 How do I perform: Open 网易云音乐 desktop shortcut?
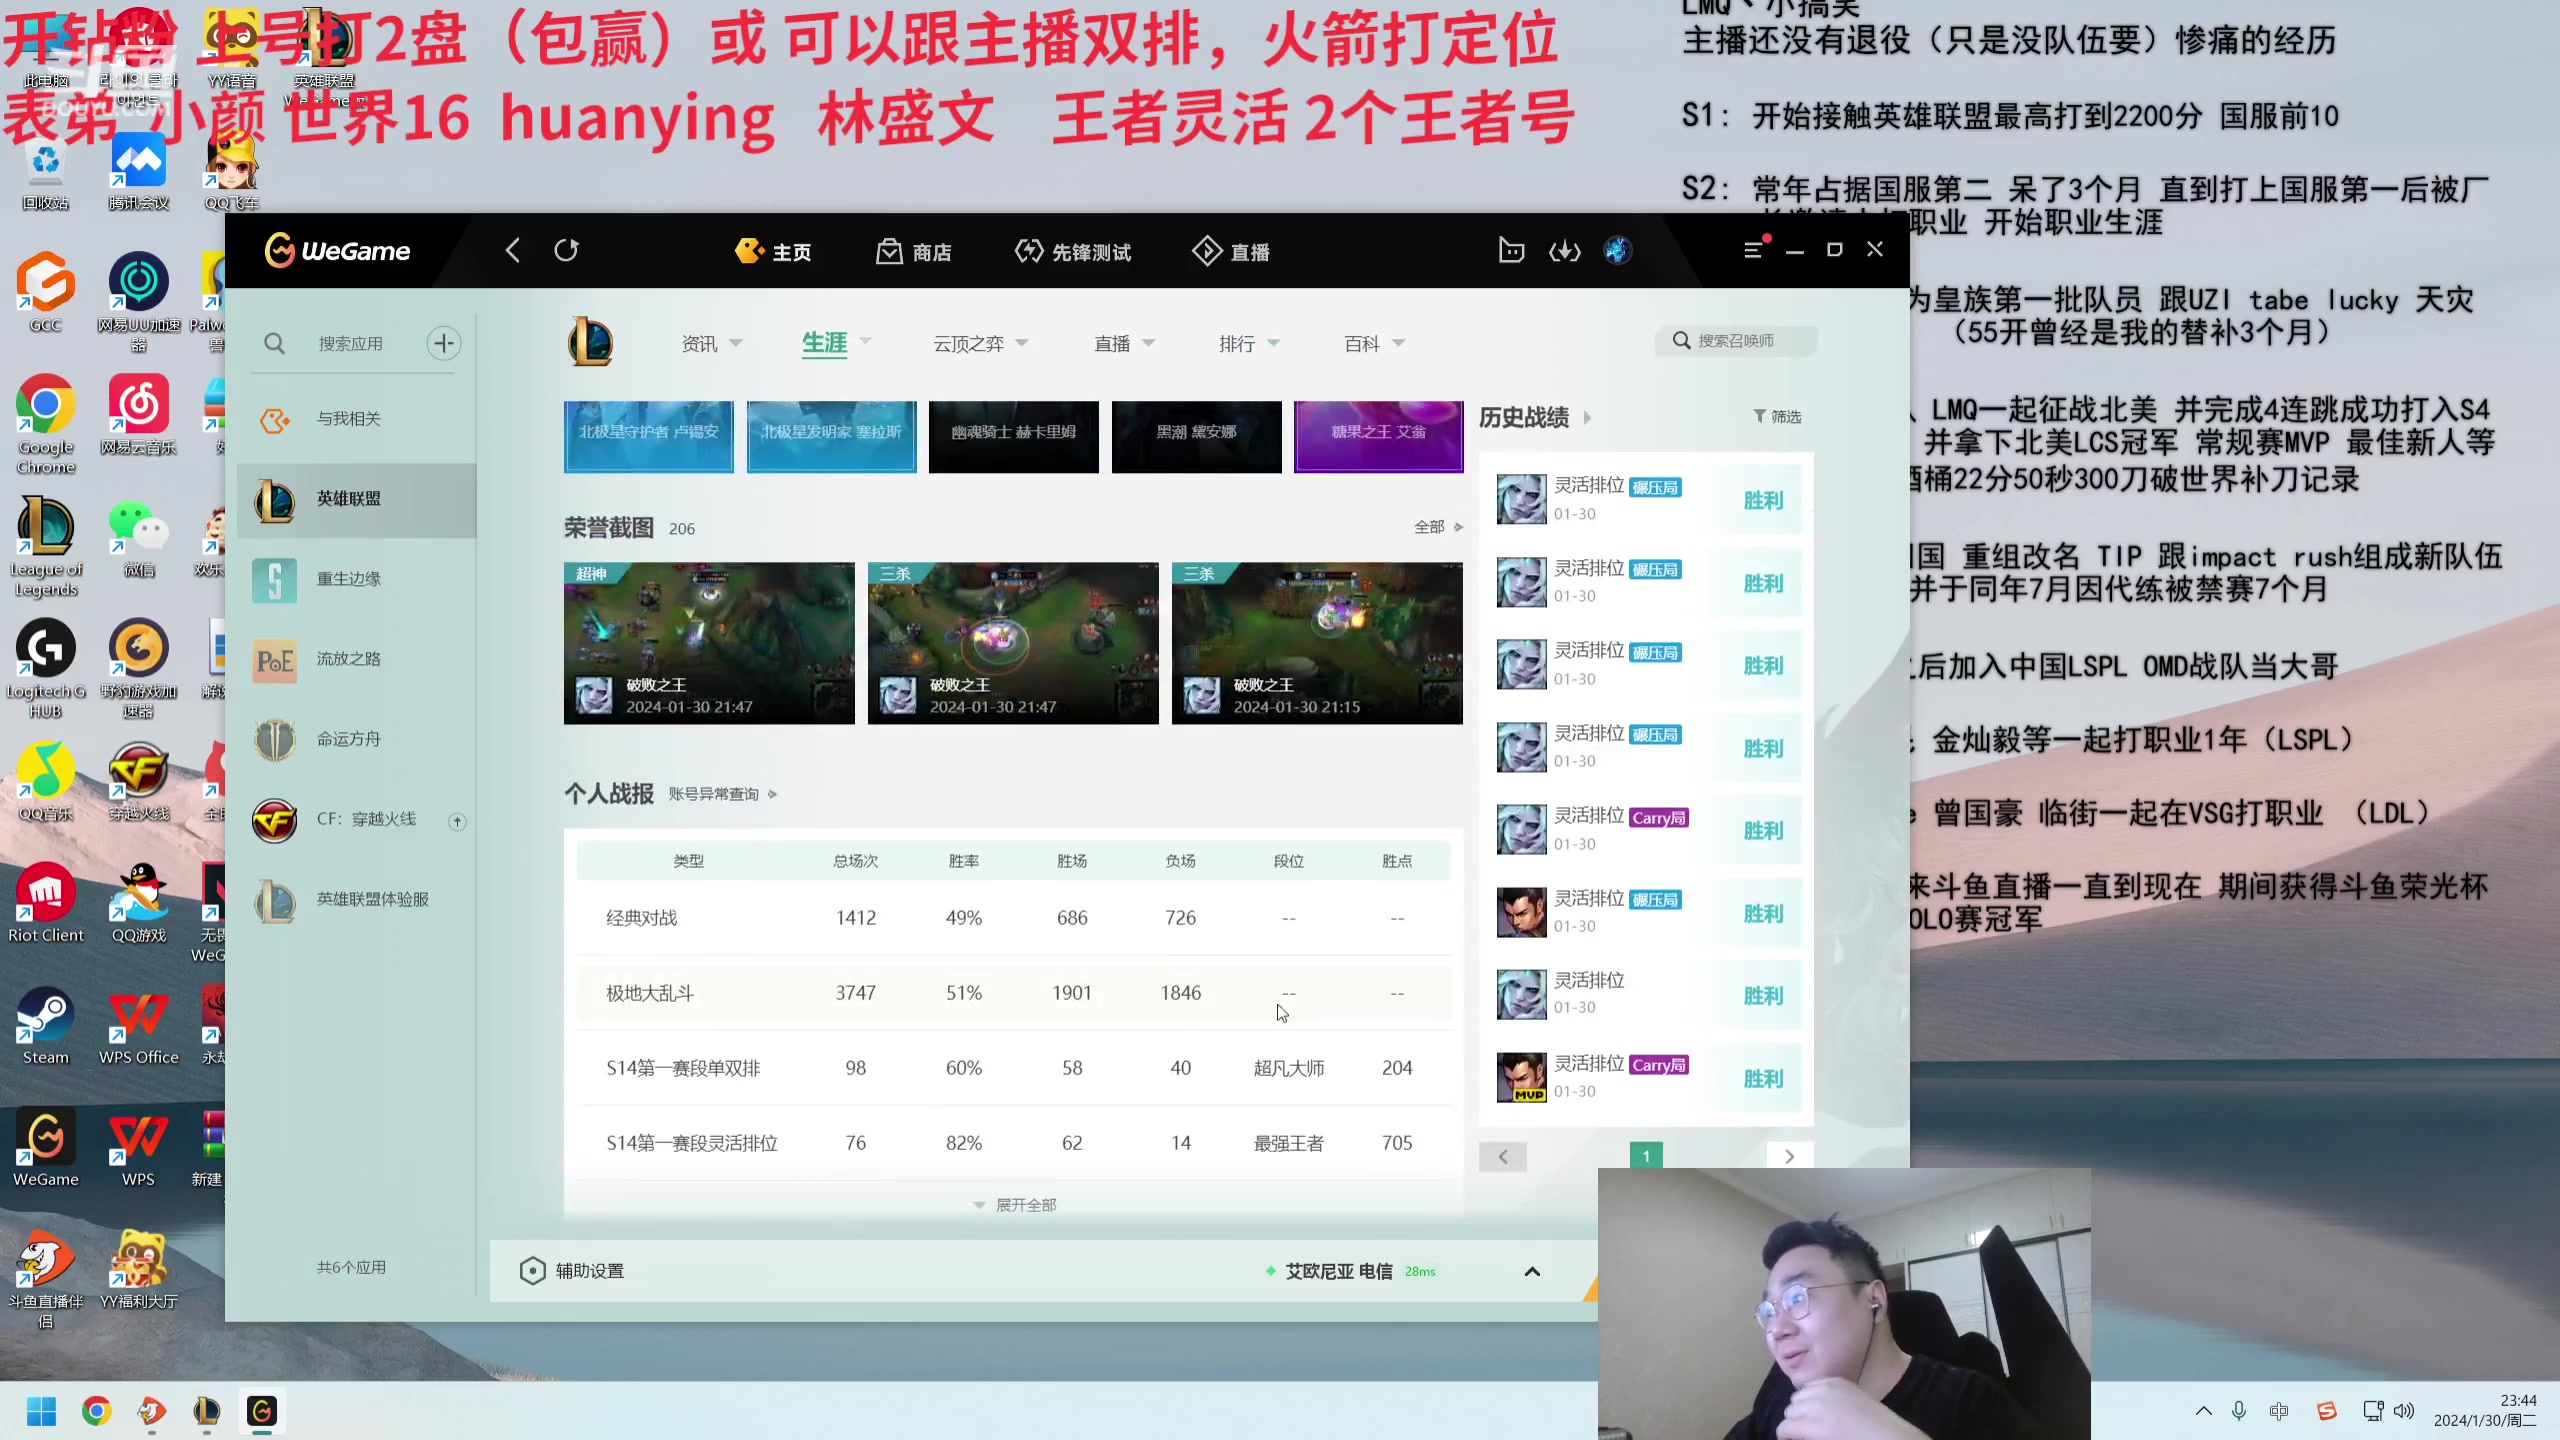(x=139, y=415)
